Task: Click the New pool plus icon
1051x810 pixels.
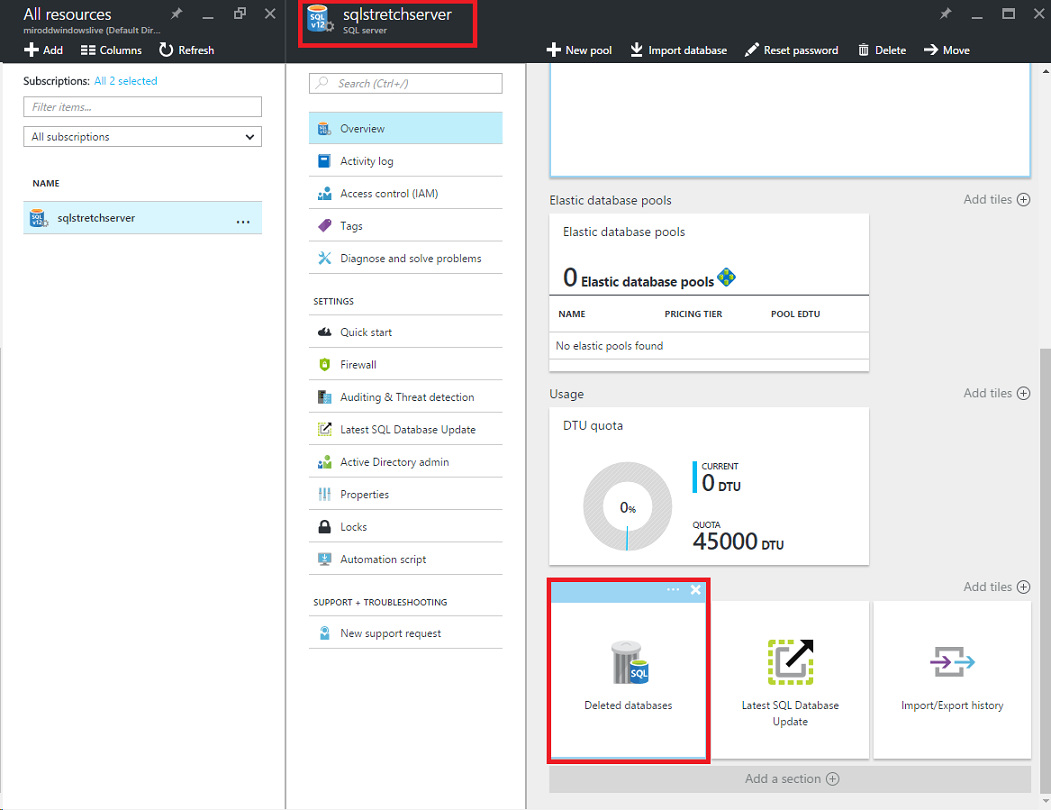Action: [553, 50]
